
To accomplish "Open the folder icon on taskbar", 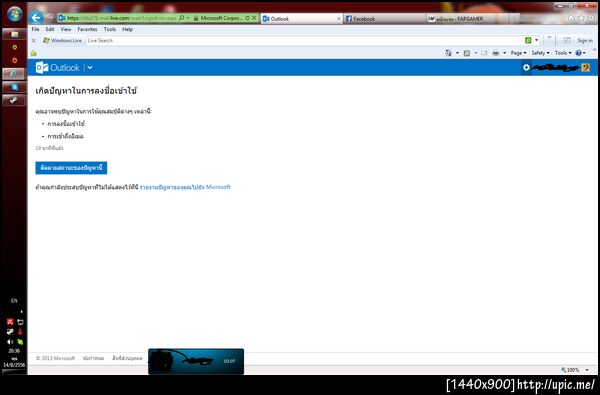I will [x=15, y=34].
